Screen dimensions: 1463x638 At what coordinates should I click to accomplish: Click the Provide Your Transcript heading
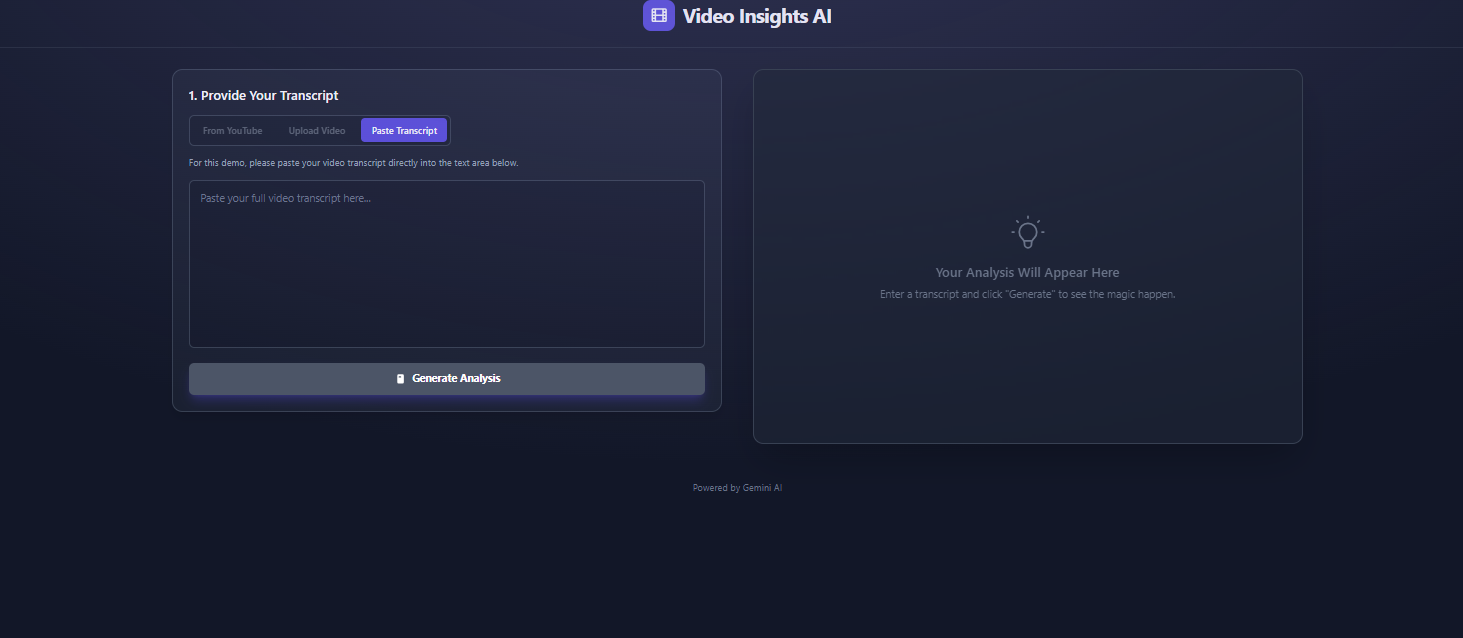click(x=263, y=95)
